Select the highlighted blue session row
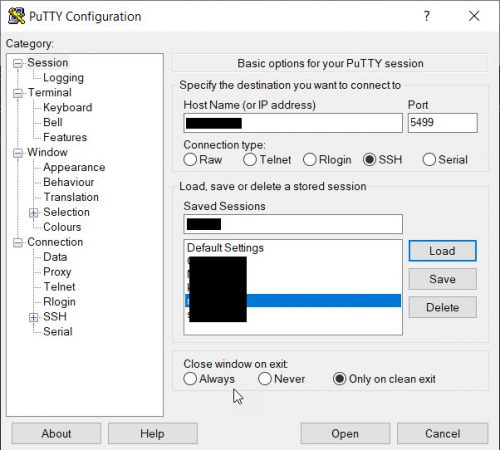 293,300
